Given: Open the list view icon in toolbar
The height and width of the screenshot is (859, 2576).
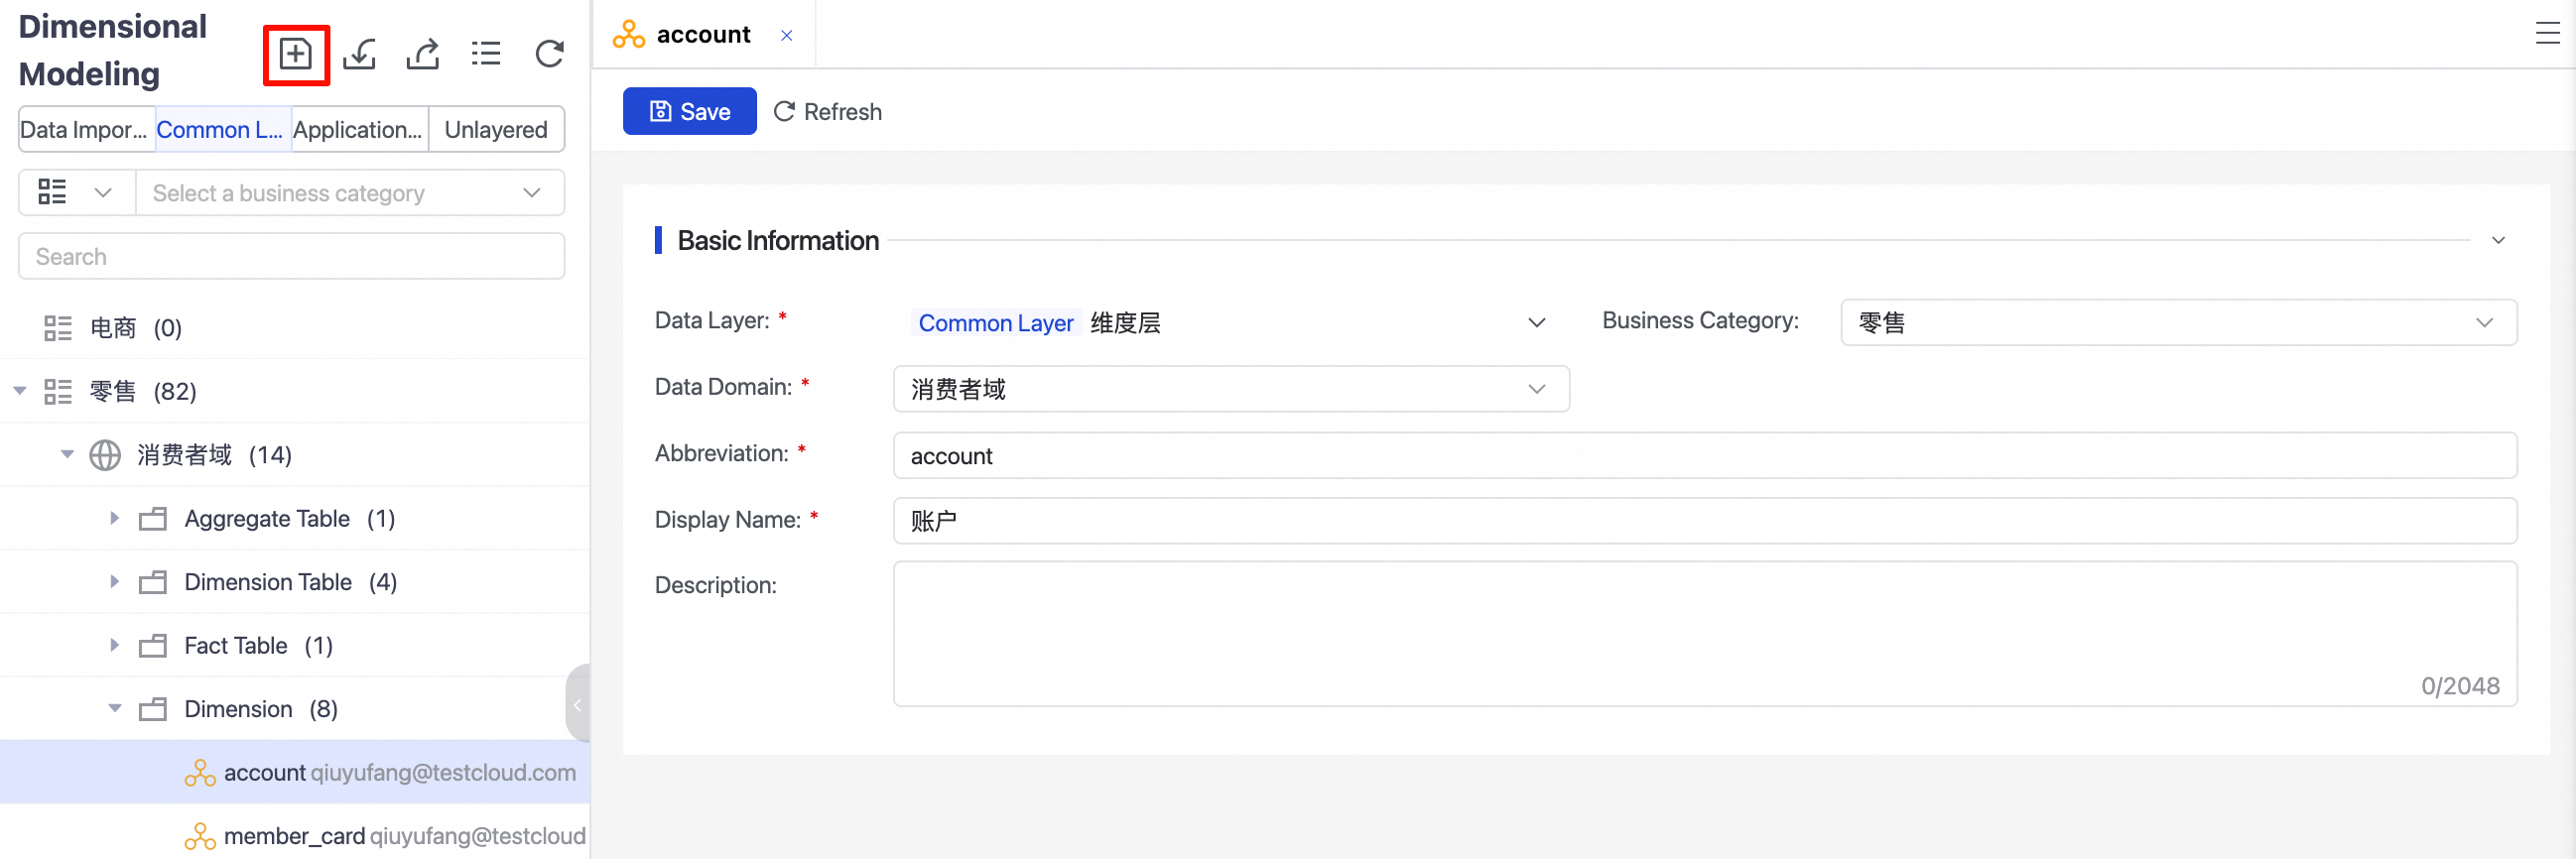Looking at the screenshot, I should pyautogui.click(x=486, y=54).
